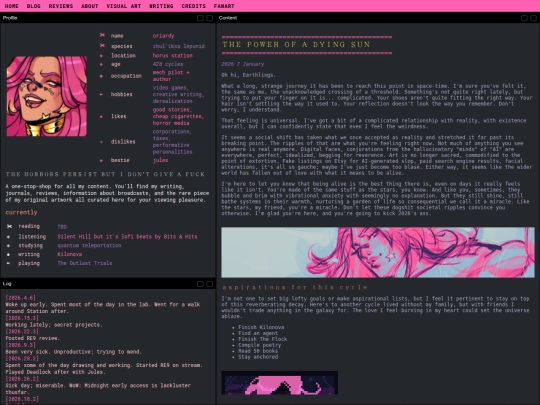The width and height of the screenshot is (540, 405).
Task: Open the Kilonova writing link
Action: coord(70,255)
